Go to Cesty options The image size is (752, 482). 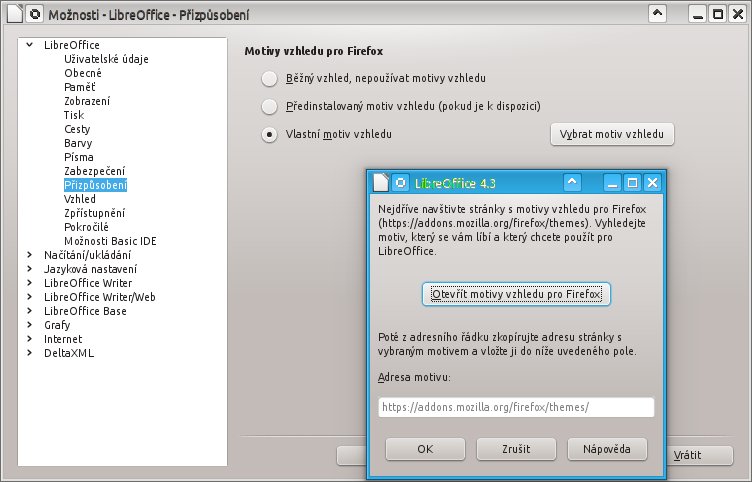click(77, 129)
